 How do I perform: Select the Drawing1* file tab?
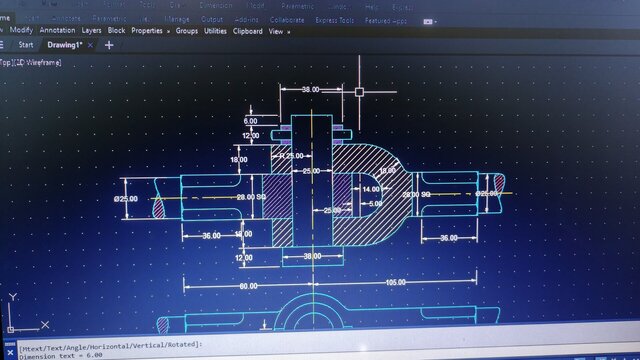(64, 45)
